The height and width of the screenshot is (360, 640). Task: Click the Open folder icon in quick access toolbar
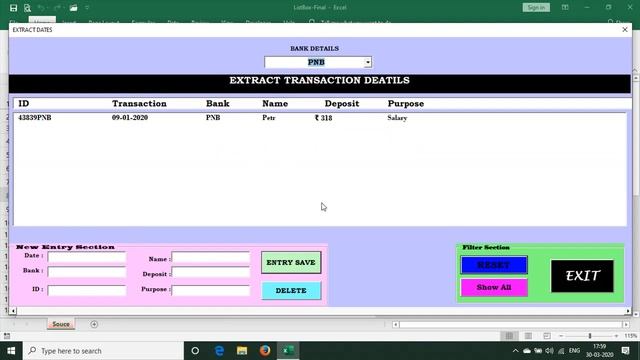point(73,8)
